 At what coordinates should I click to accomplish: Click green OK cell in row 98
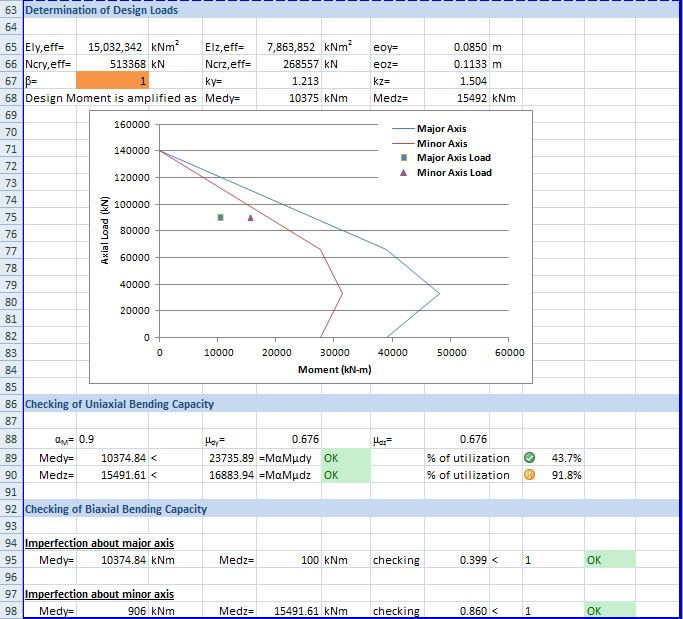point(610,611)
